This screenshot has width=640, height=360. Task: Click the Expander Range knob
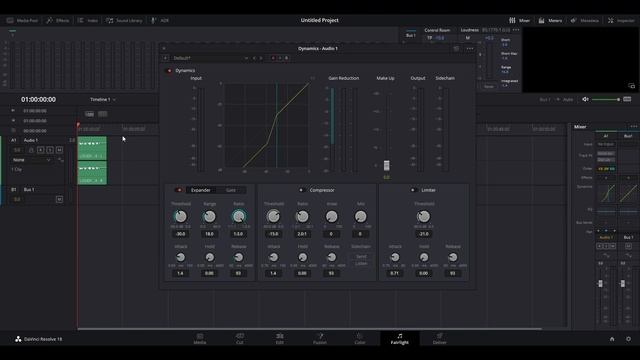pos(209,216)
